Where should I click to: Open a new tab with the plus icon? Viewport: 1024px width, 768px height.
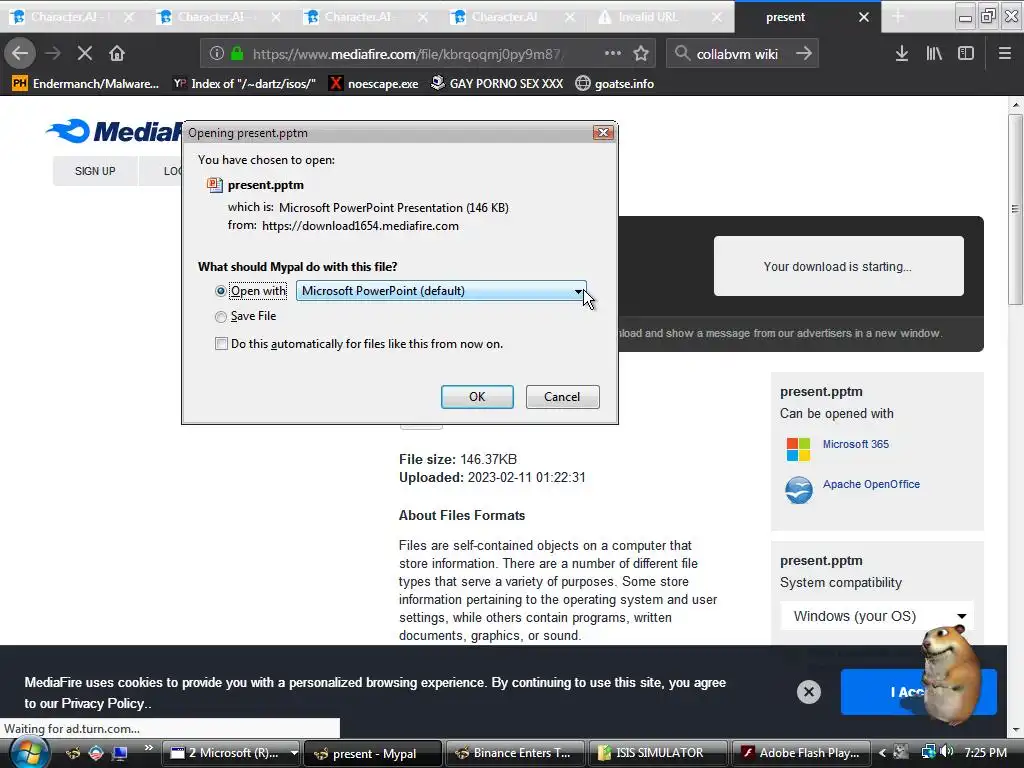pos(898,17)
